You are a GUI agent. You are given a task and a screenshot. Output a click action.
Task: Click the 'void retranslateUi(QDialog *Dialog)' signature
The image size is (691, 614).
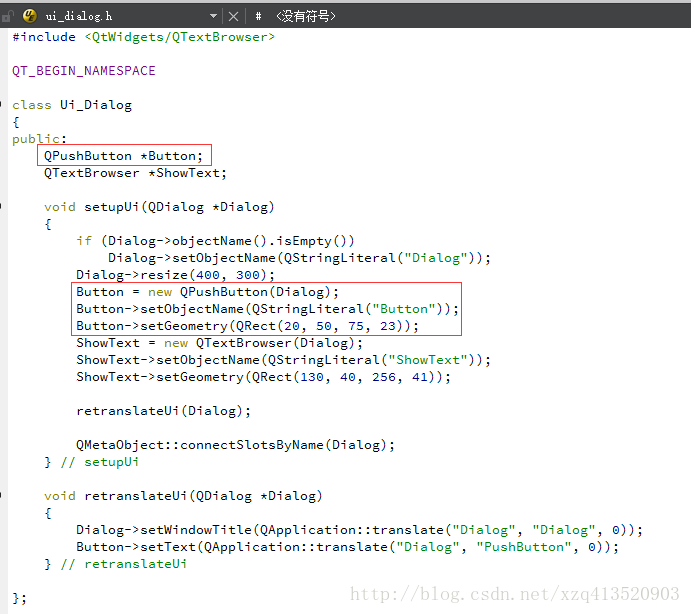click(183, 496)
